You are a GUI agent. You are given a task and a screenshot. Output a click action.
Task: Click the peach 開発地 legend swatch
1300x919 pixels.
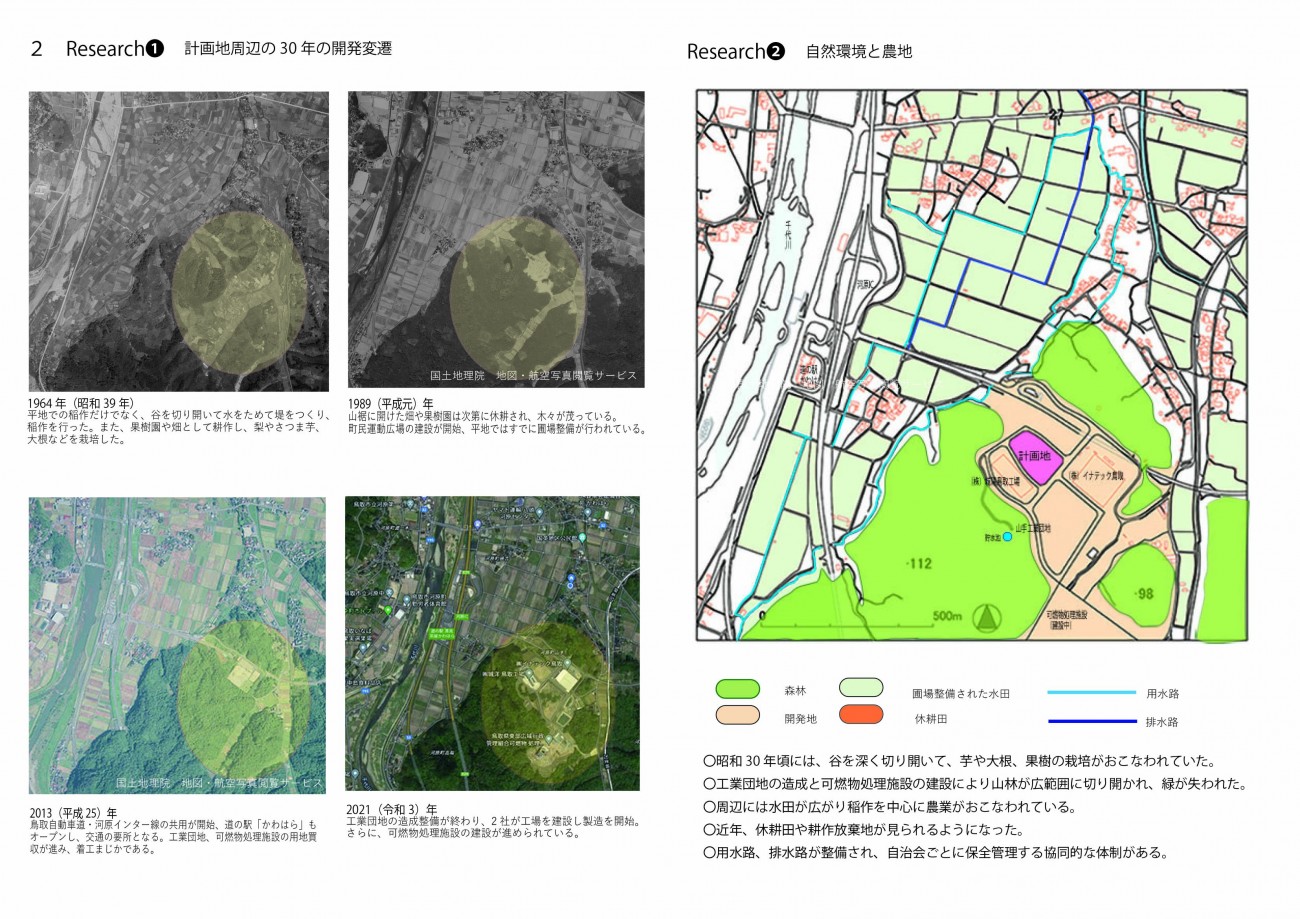738,715
